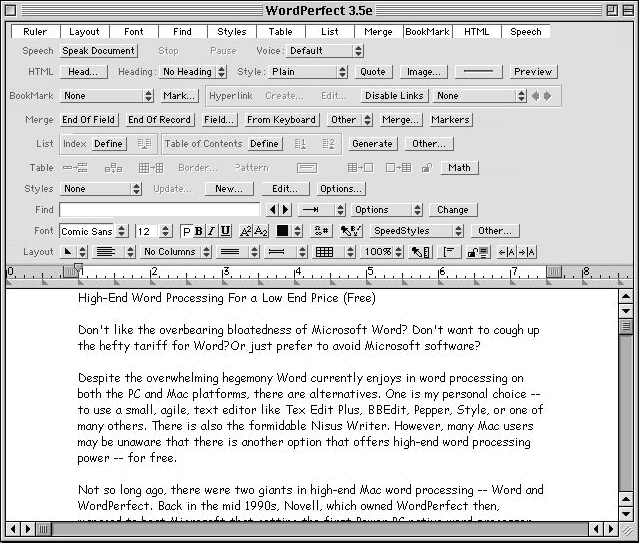
Task: Click the Speak Document button
Action: click(99, 51)
